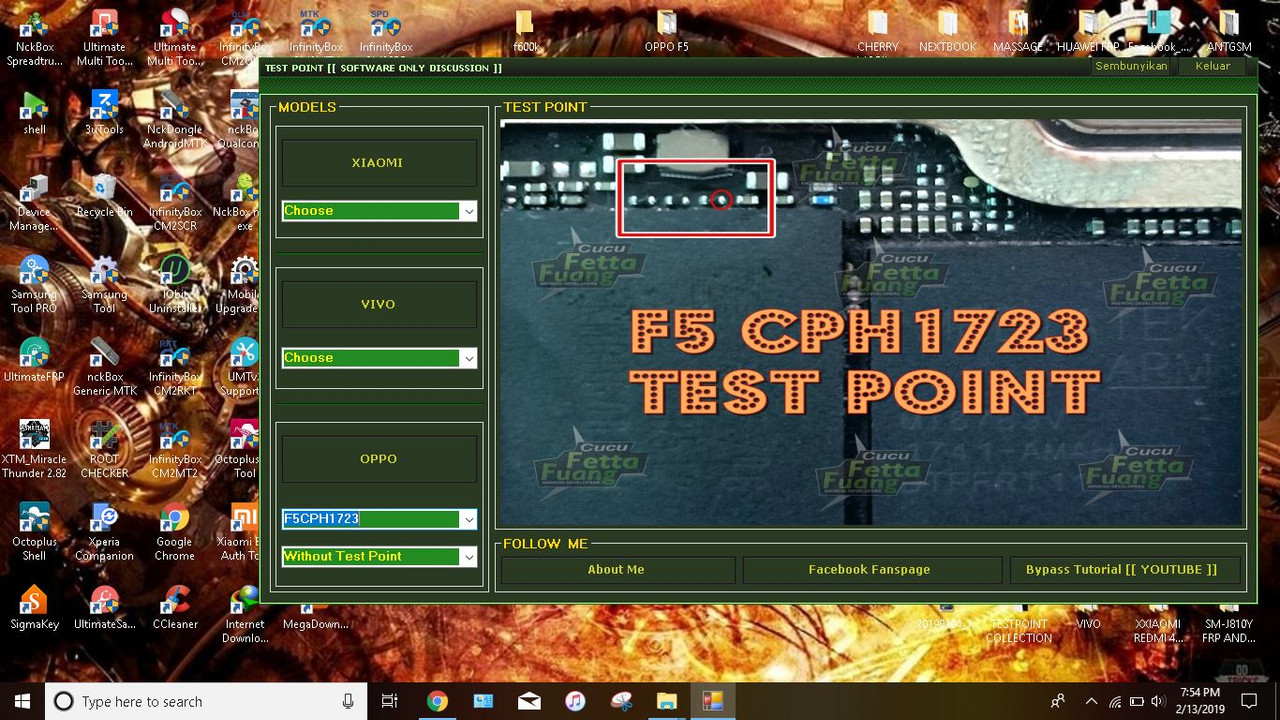The height and width of the screenshot is (720, 1280).
Task: Select the OPPO category header
Action: point(378,458)
